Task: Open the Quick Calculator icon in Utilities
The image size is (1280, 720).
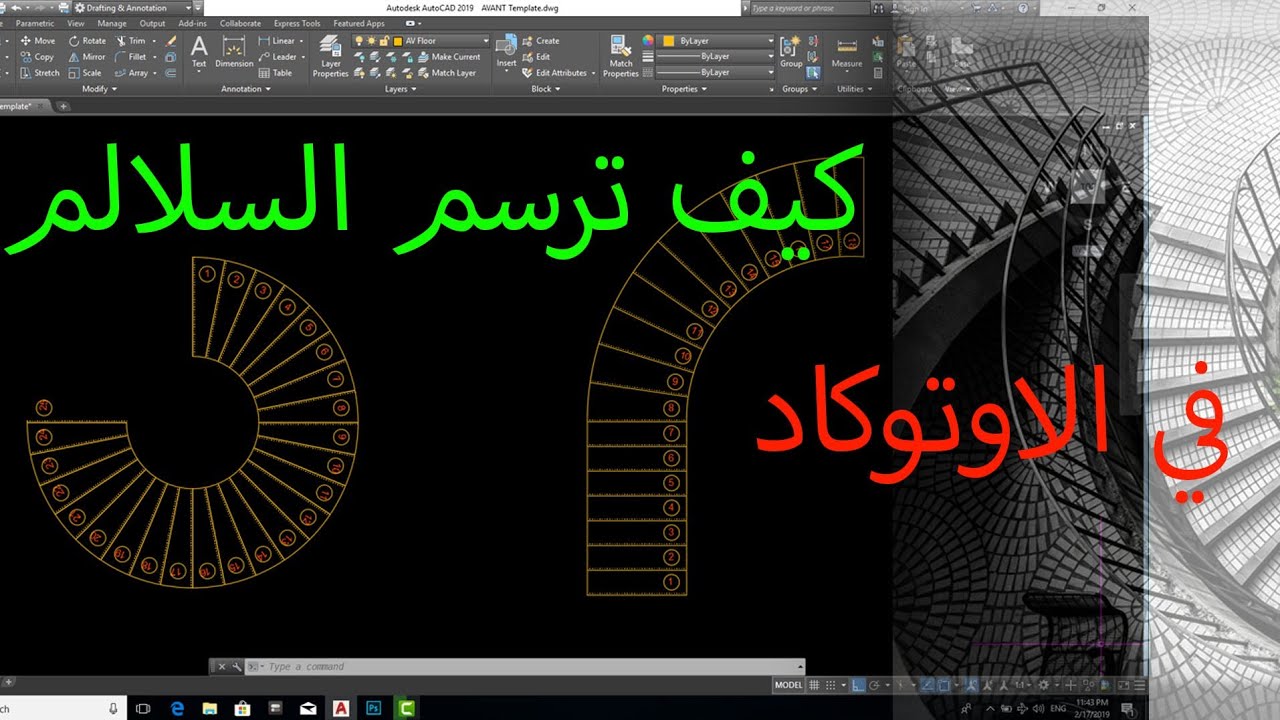Action: [878, 73]
